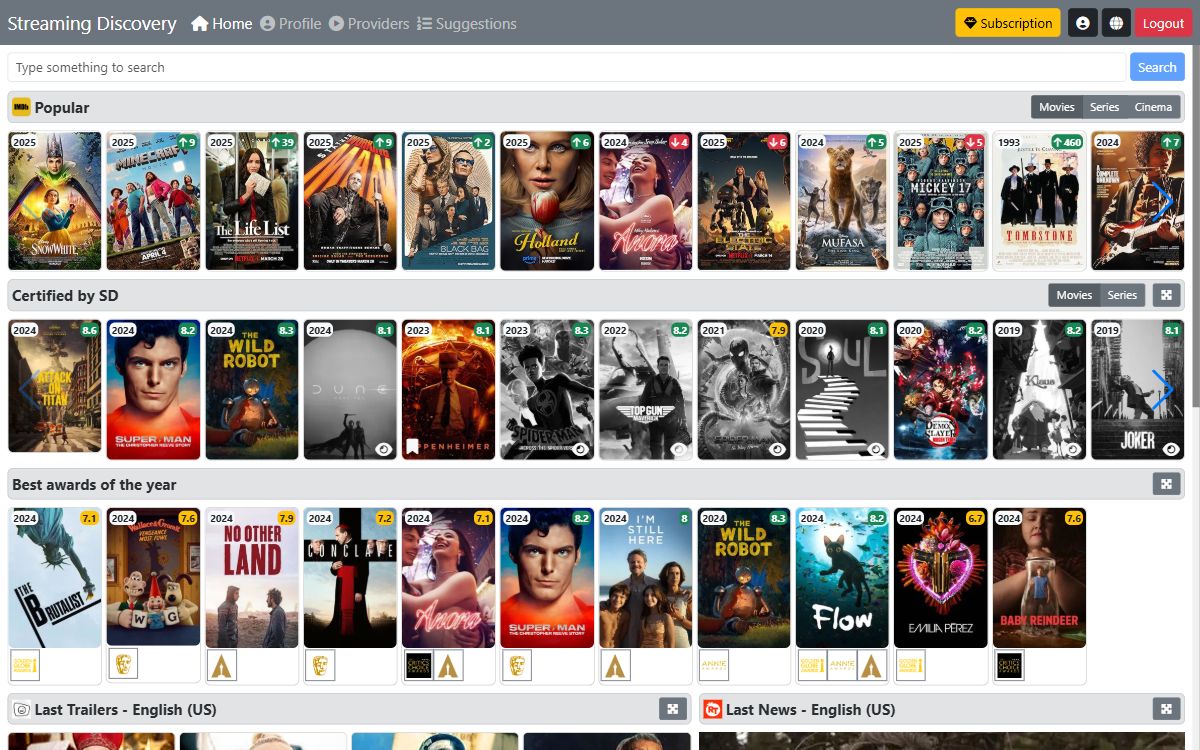Toggle the bookmark on the Oppenheimer poster
Image resolution: width=1200 pixels, height=750 pixels.
(x=412, y=445)
